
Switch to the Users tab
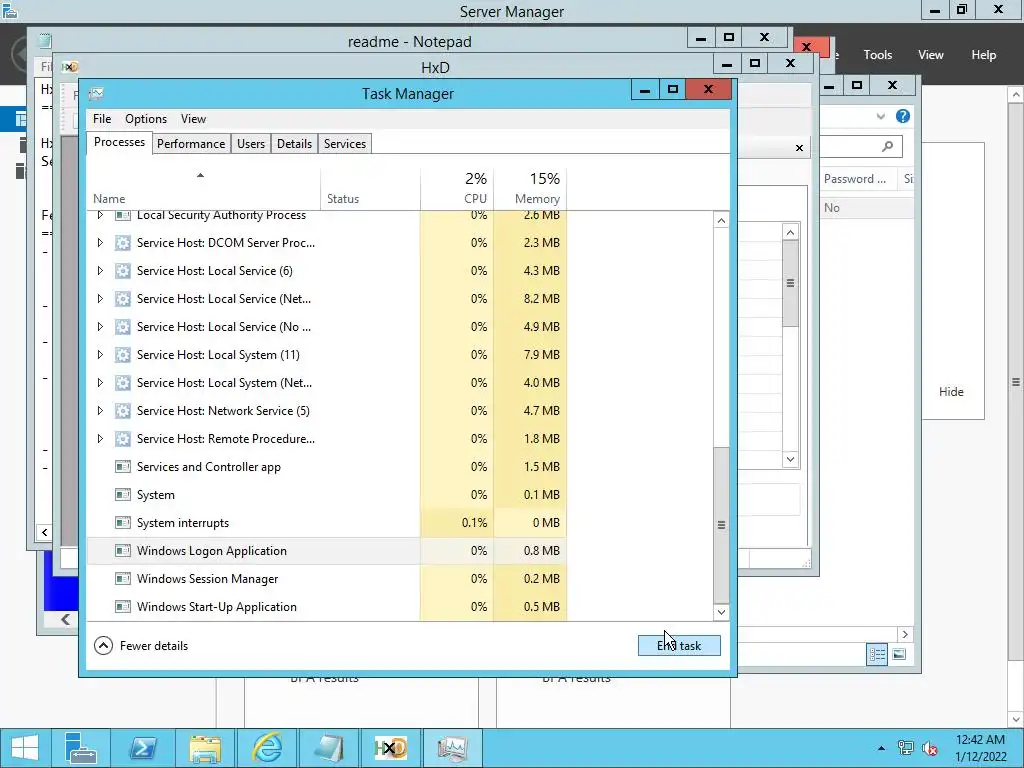tap(251, 144)
